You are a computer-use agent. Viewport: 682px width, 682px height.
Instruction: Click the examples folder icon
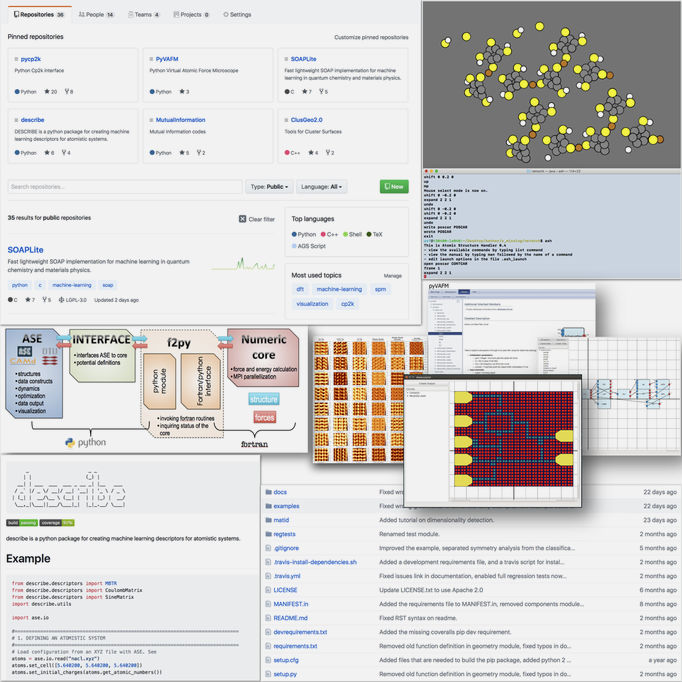[267, 506]
